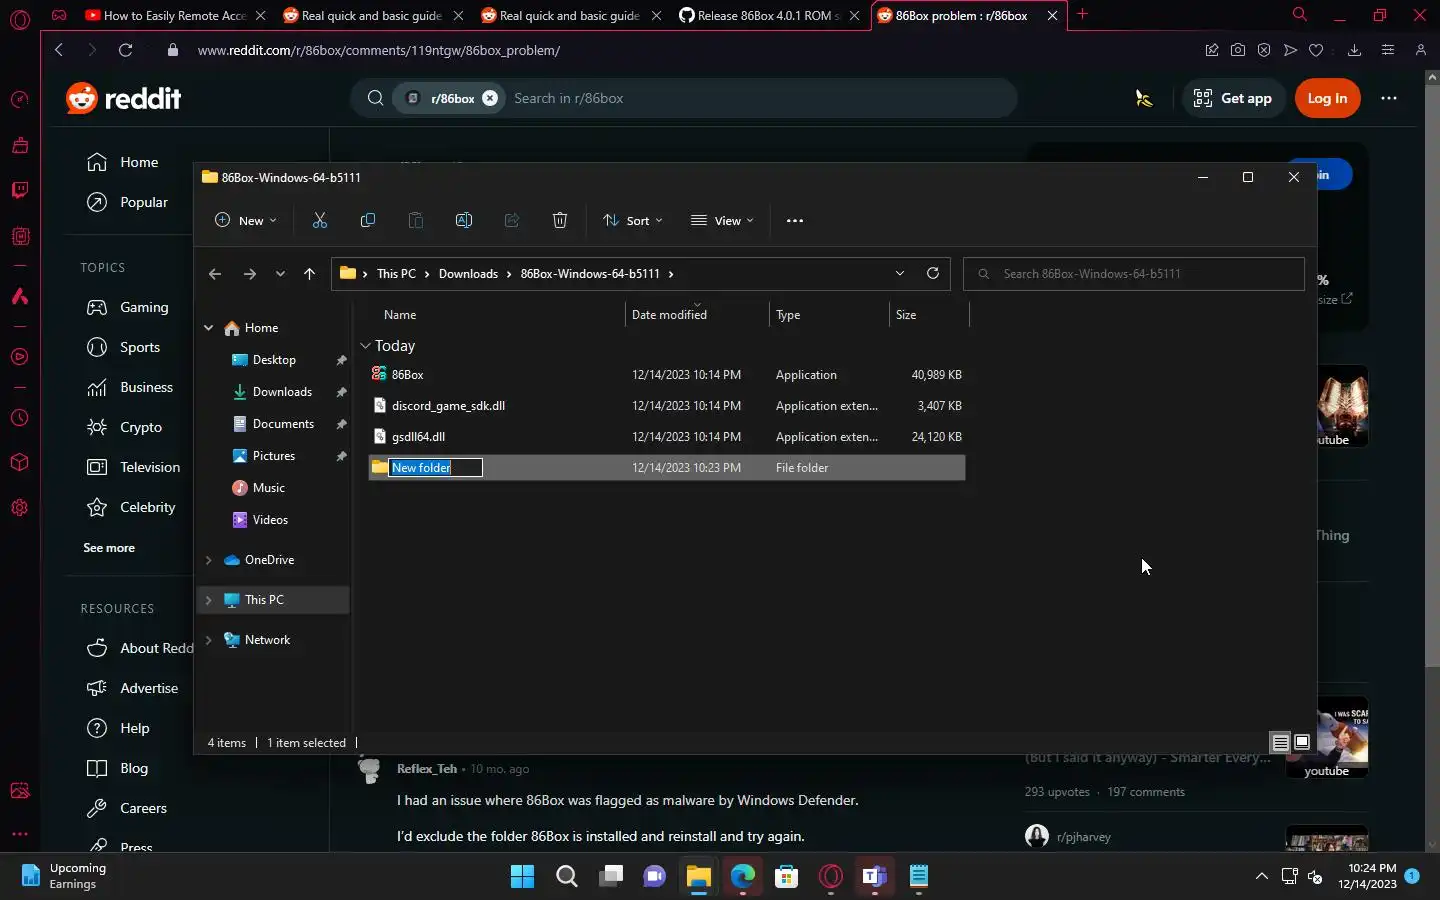The width and height of the screenshot is (1440, 900).
Task: Select discord_game_sdk.dll file
Action: 666,406
